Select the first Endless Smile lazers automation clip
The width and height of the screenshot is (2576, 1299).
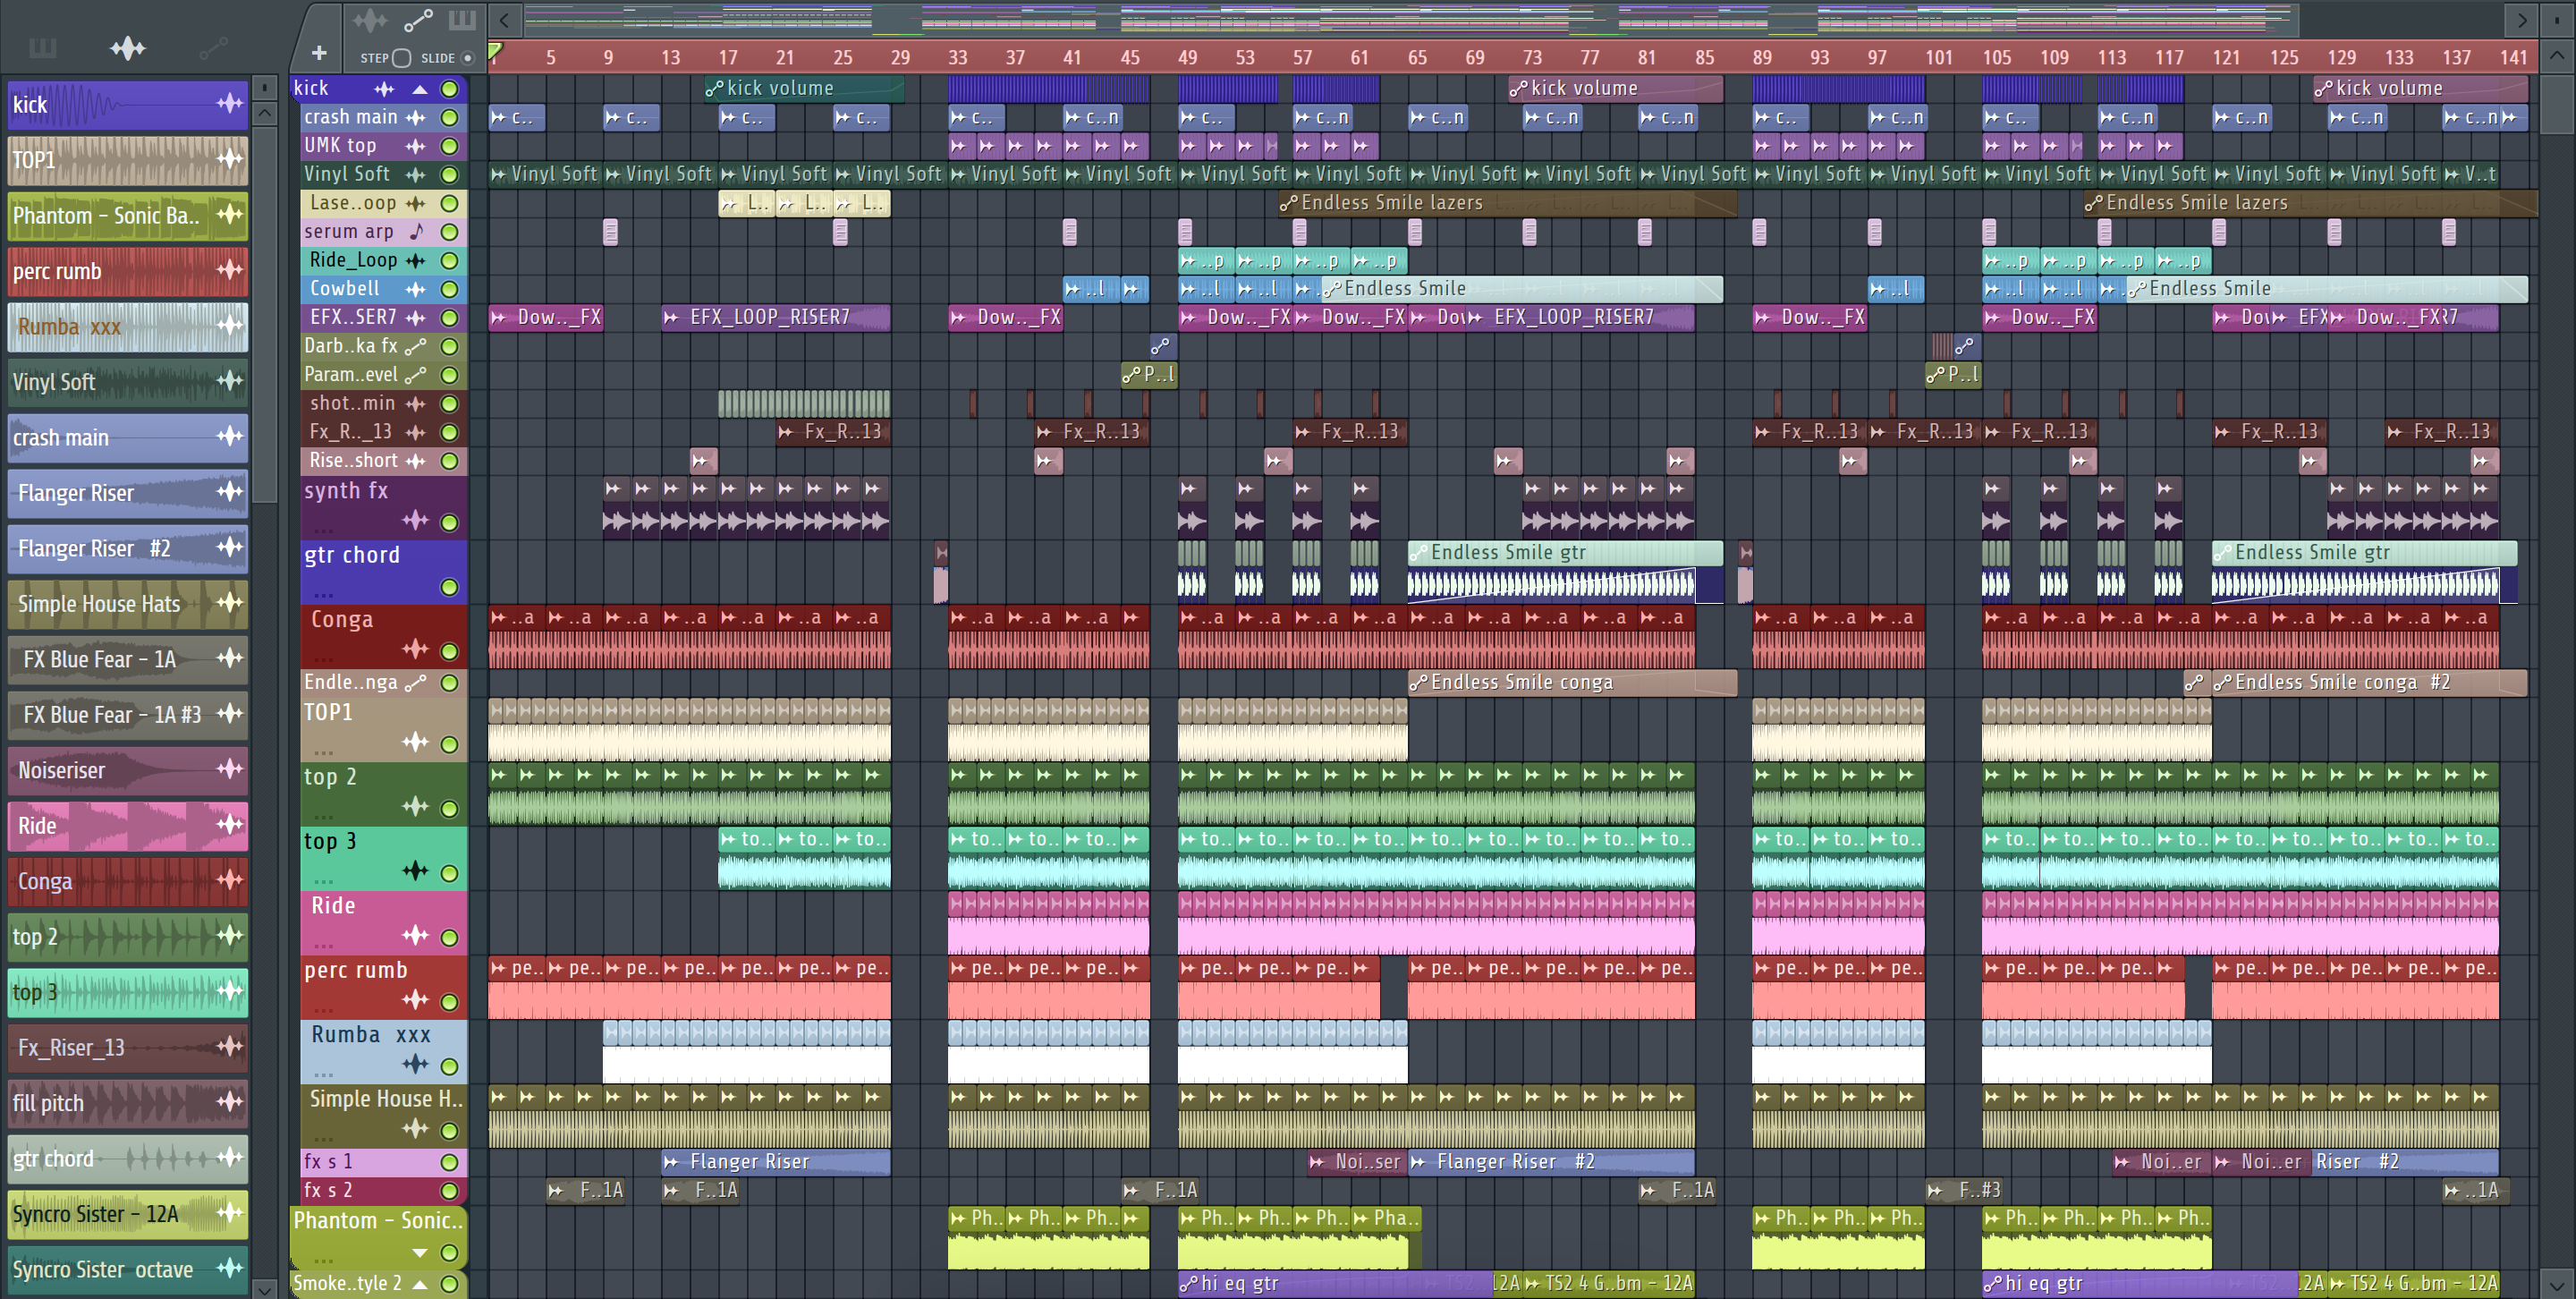(1507, 204)
